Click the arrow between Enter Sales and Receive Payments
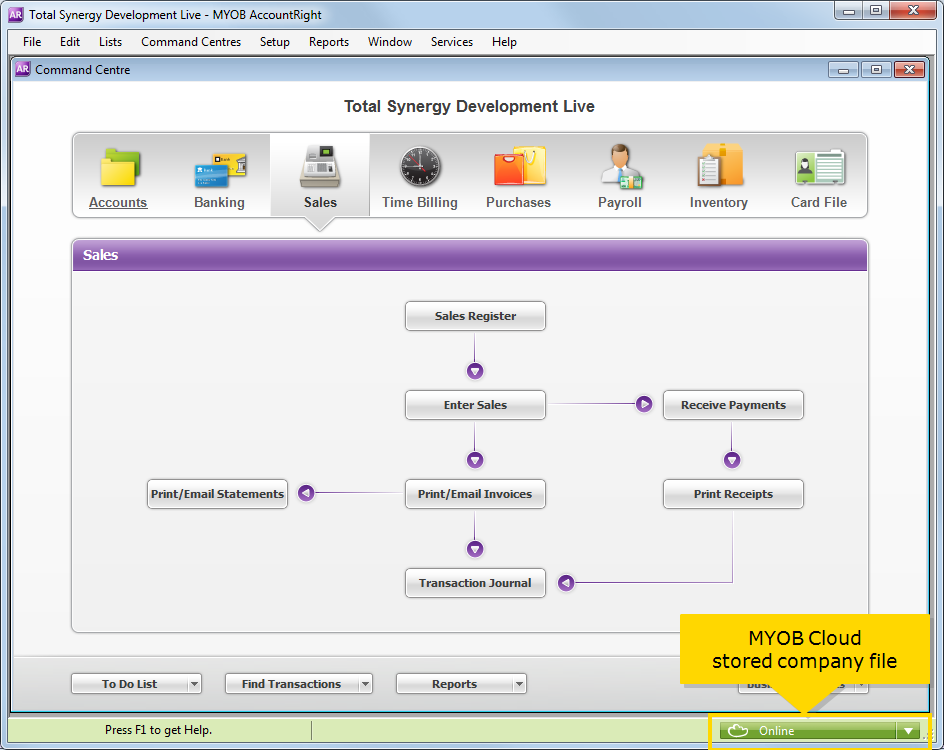Viewport: 944px width, 750px height. coord(644,404)
